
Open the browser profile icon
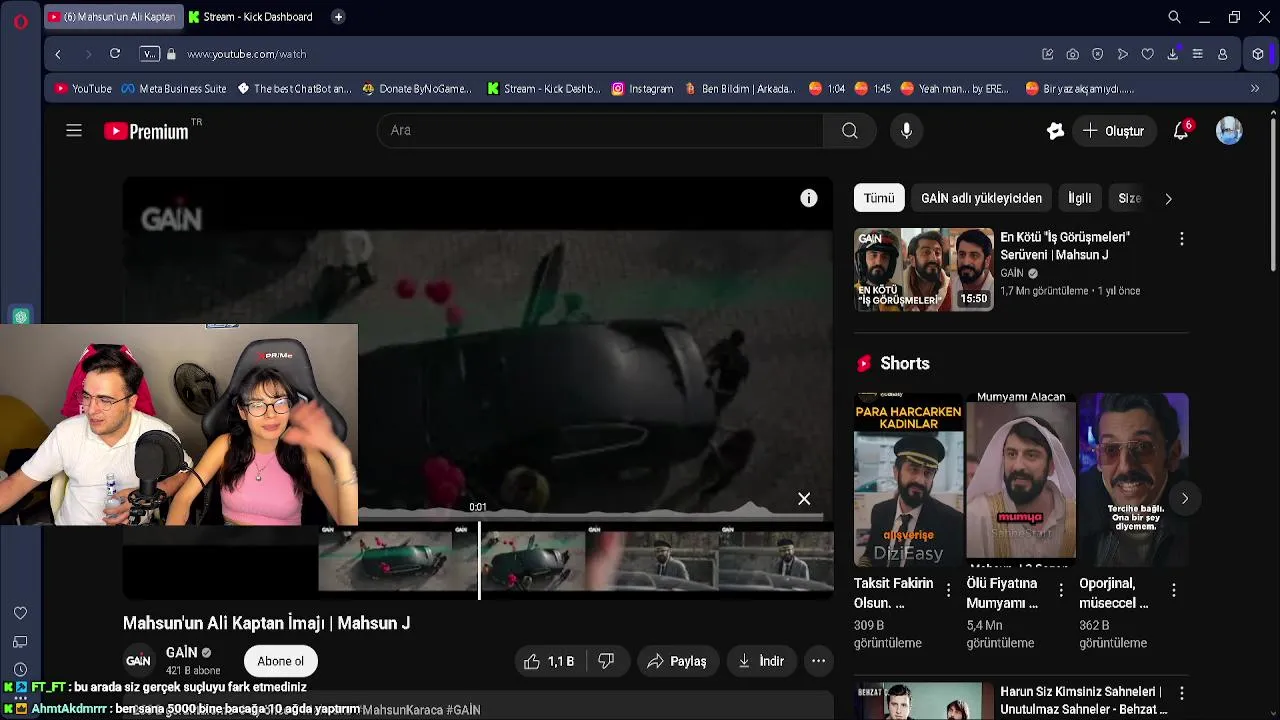[1222, 54]
